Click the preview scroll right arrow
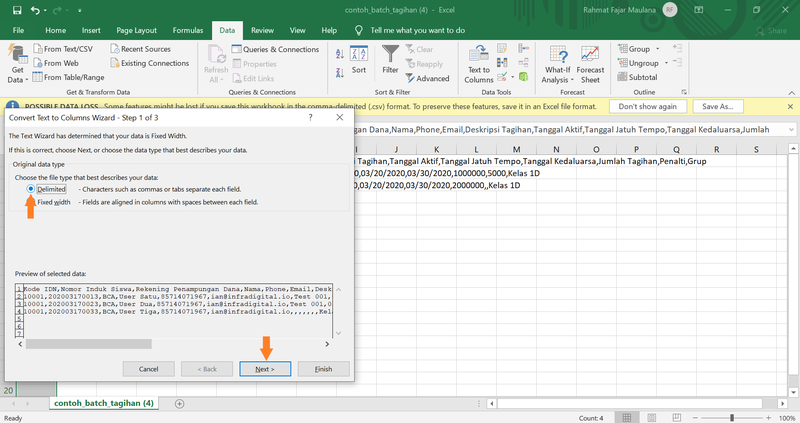Viewport: 800px width, 423px height. pyautogui.click(x=327, y=344)
